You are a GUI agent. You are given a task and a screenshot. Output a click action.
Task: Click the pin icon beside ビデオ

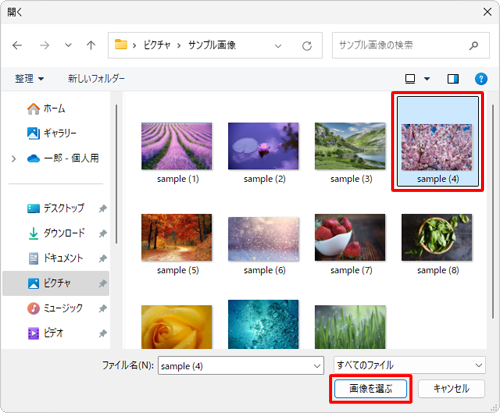(103, 333)
